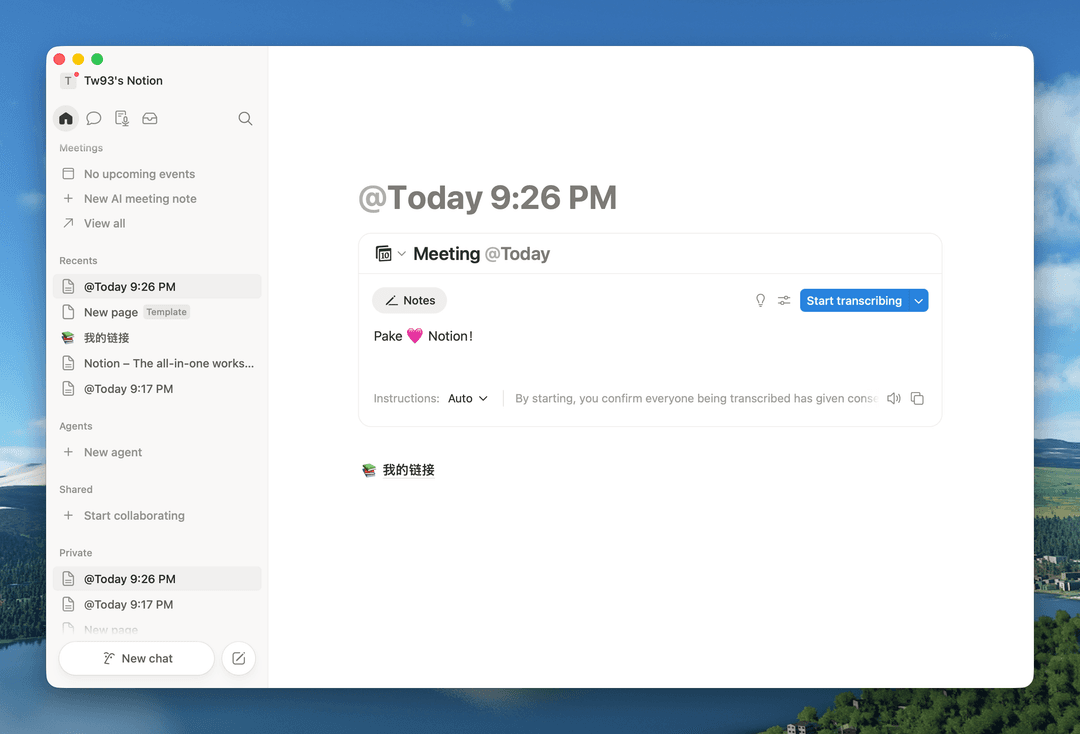The height and width of the screenshot is (734, 1080).
Task: Click the Meeting @Today block title
Action: 481,253
